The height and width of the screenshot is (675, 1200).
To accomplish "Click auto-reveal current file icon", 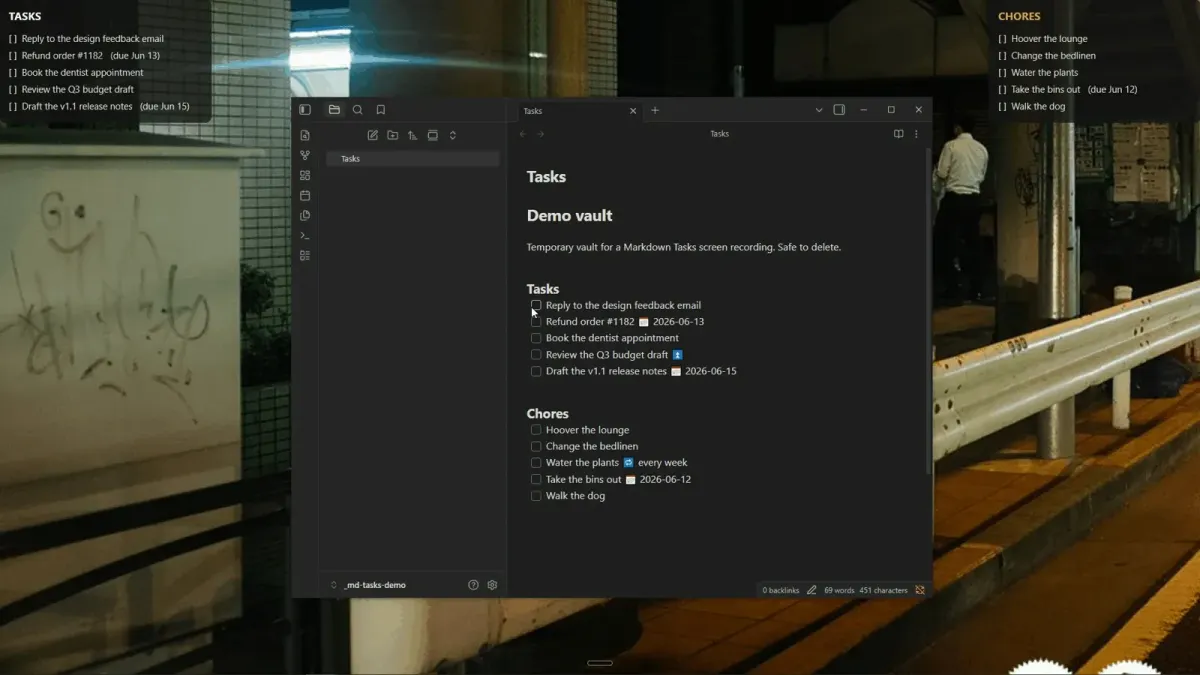I will pos(432,135).
